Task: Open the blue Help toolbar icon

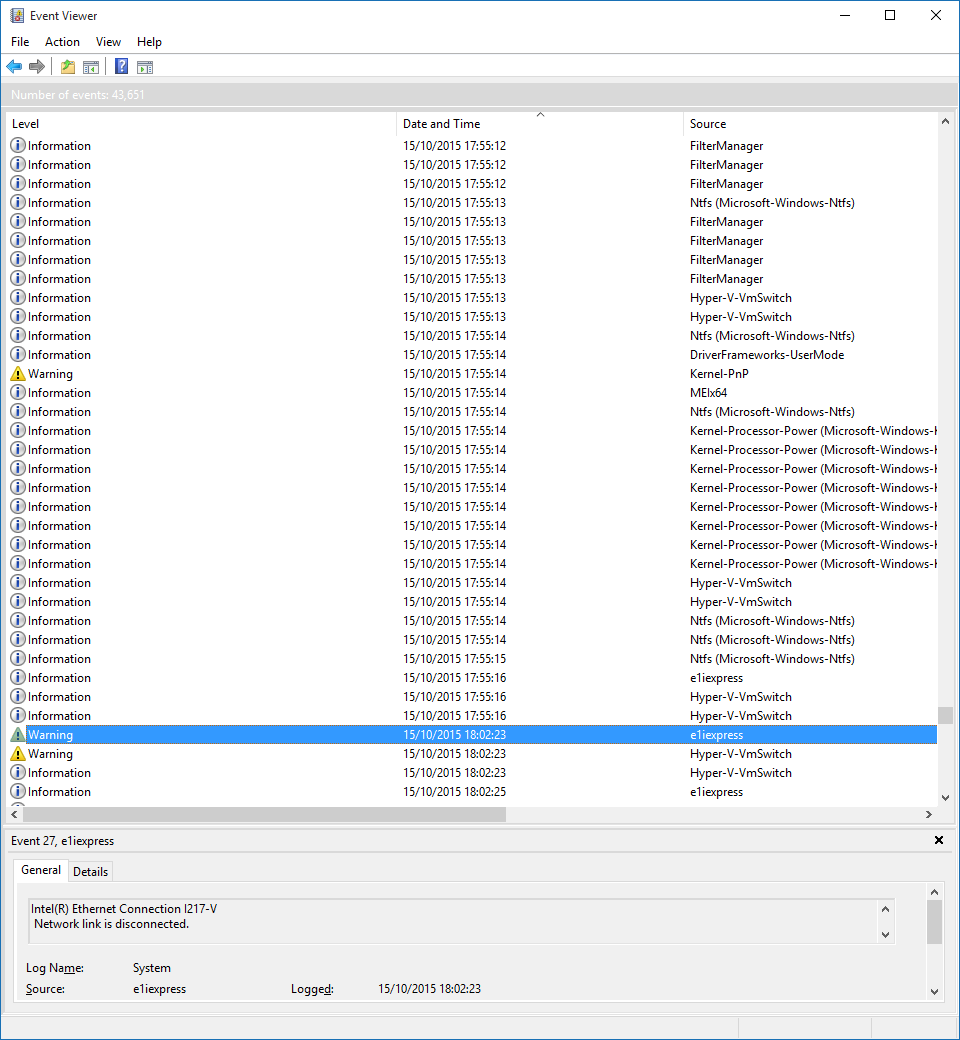Action: coord(121,66)
